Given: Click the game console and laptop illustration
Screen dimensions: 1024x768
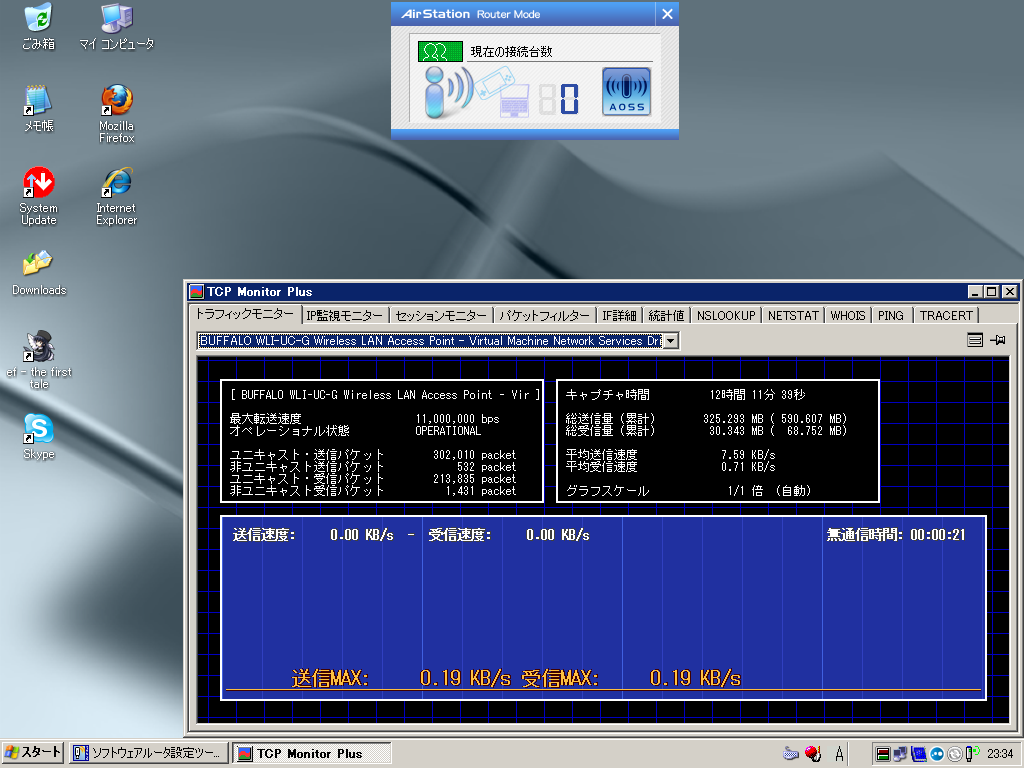Looking at the screenshot, I should pos(503,92).
